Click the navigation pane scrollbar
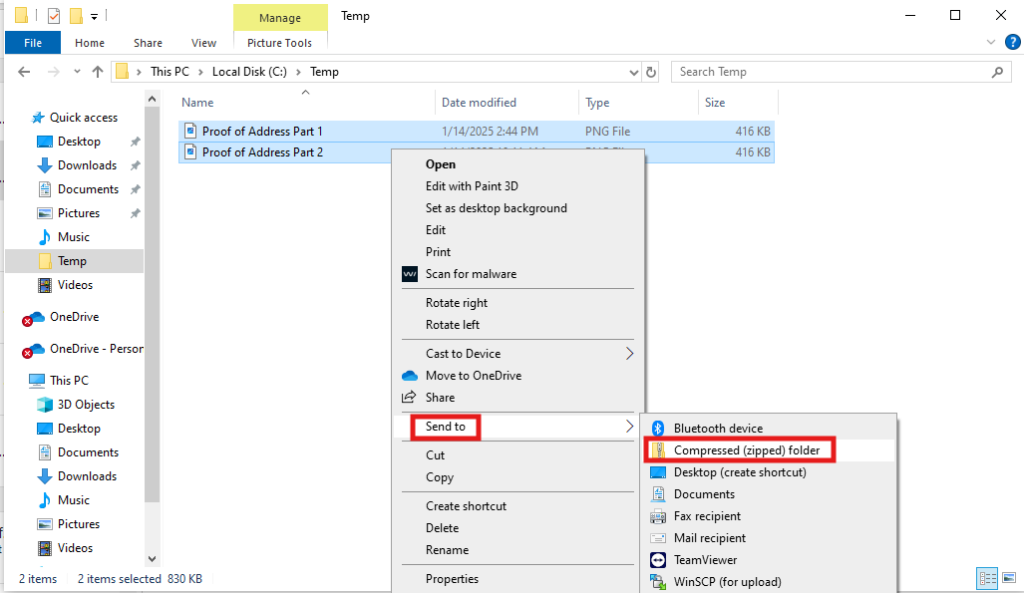The image size is (1024, 593). point(151,300)
